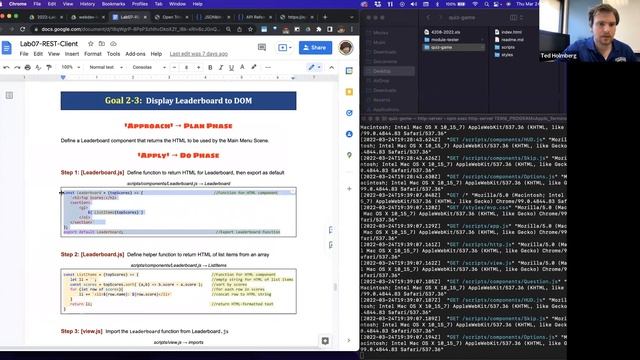
Task: Open the Normal text style dropdown
Action: point(106,67)
